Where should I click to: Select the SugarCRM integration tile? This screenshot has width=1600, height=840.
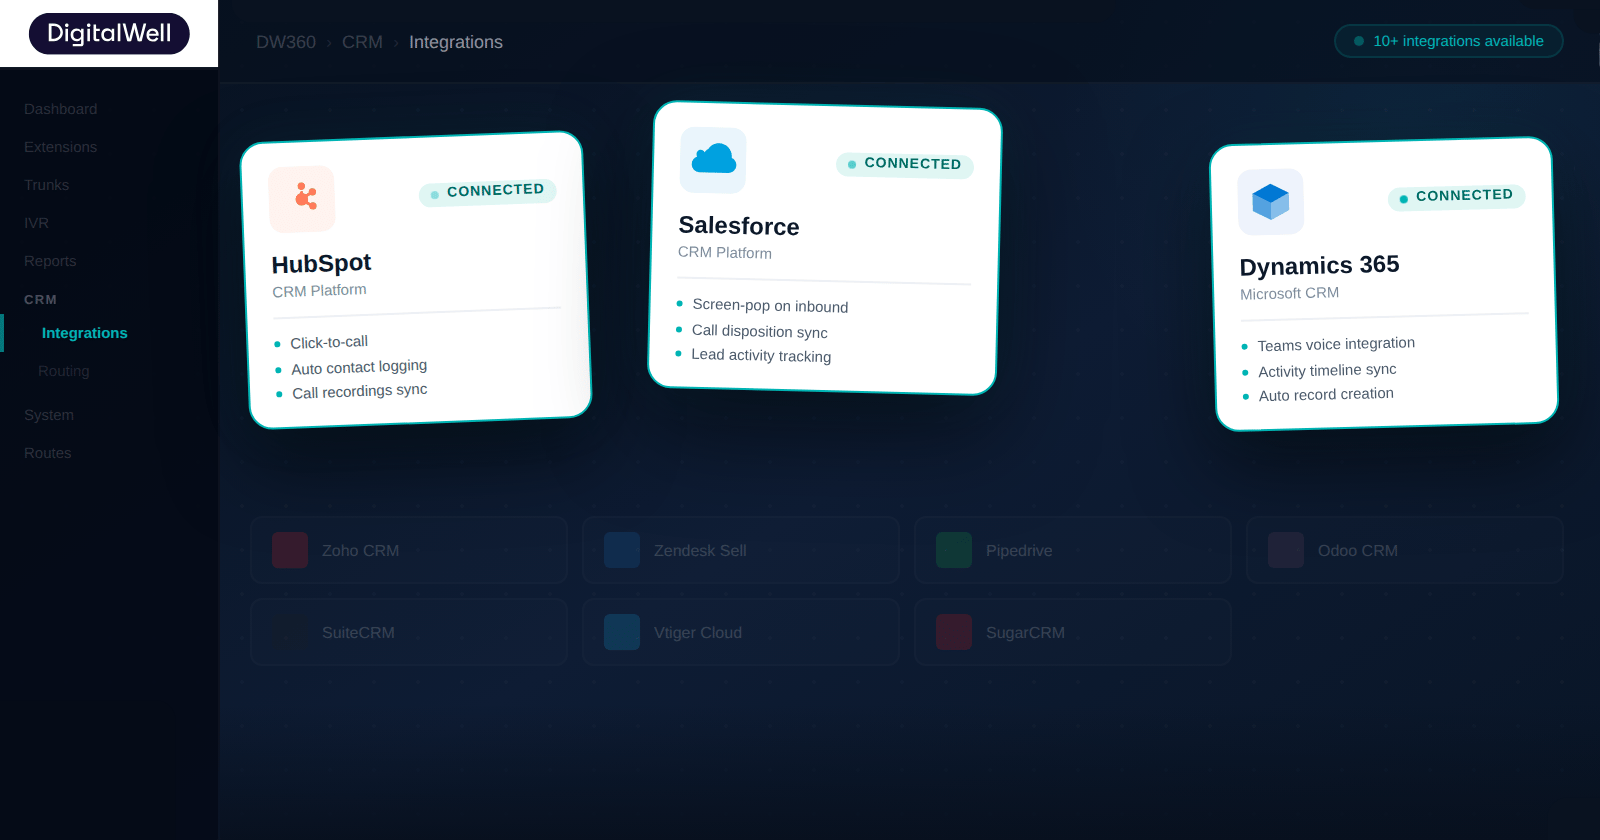click(x=1073, y=632)
